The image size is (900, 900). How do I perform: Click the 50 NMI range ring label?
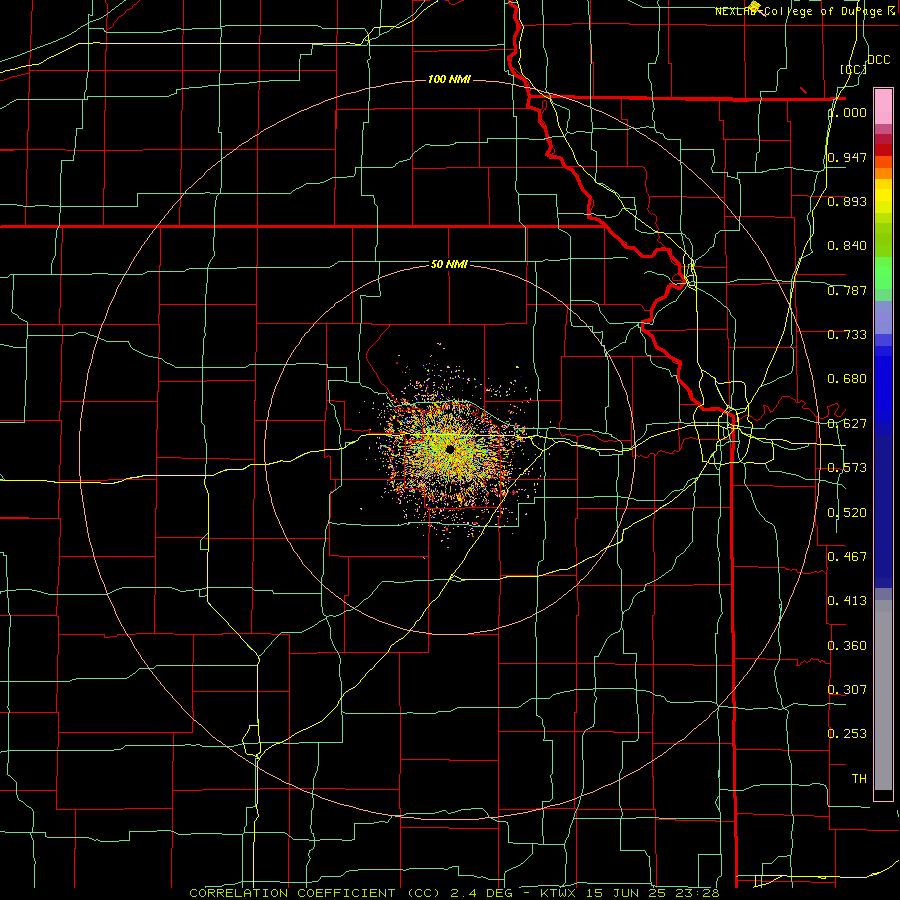click(449, 264)
